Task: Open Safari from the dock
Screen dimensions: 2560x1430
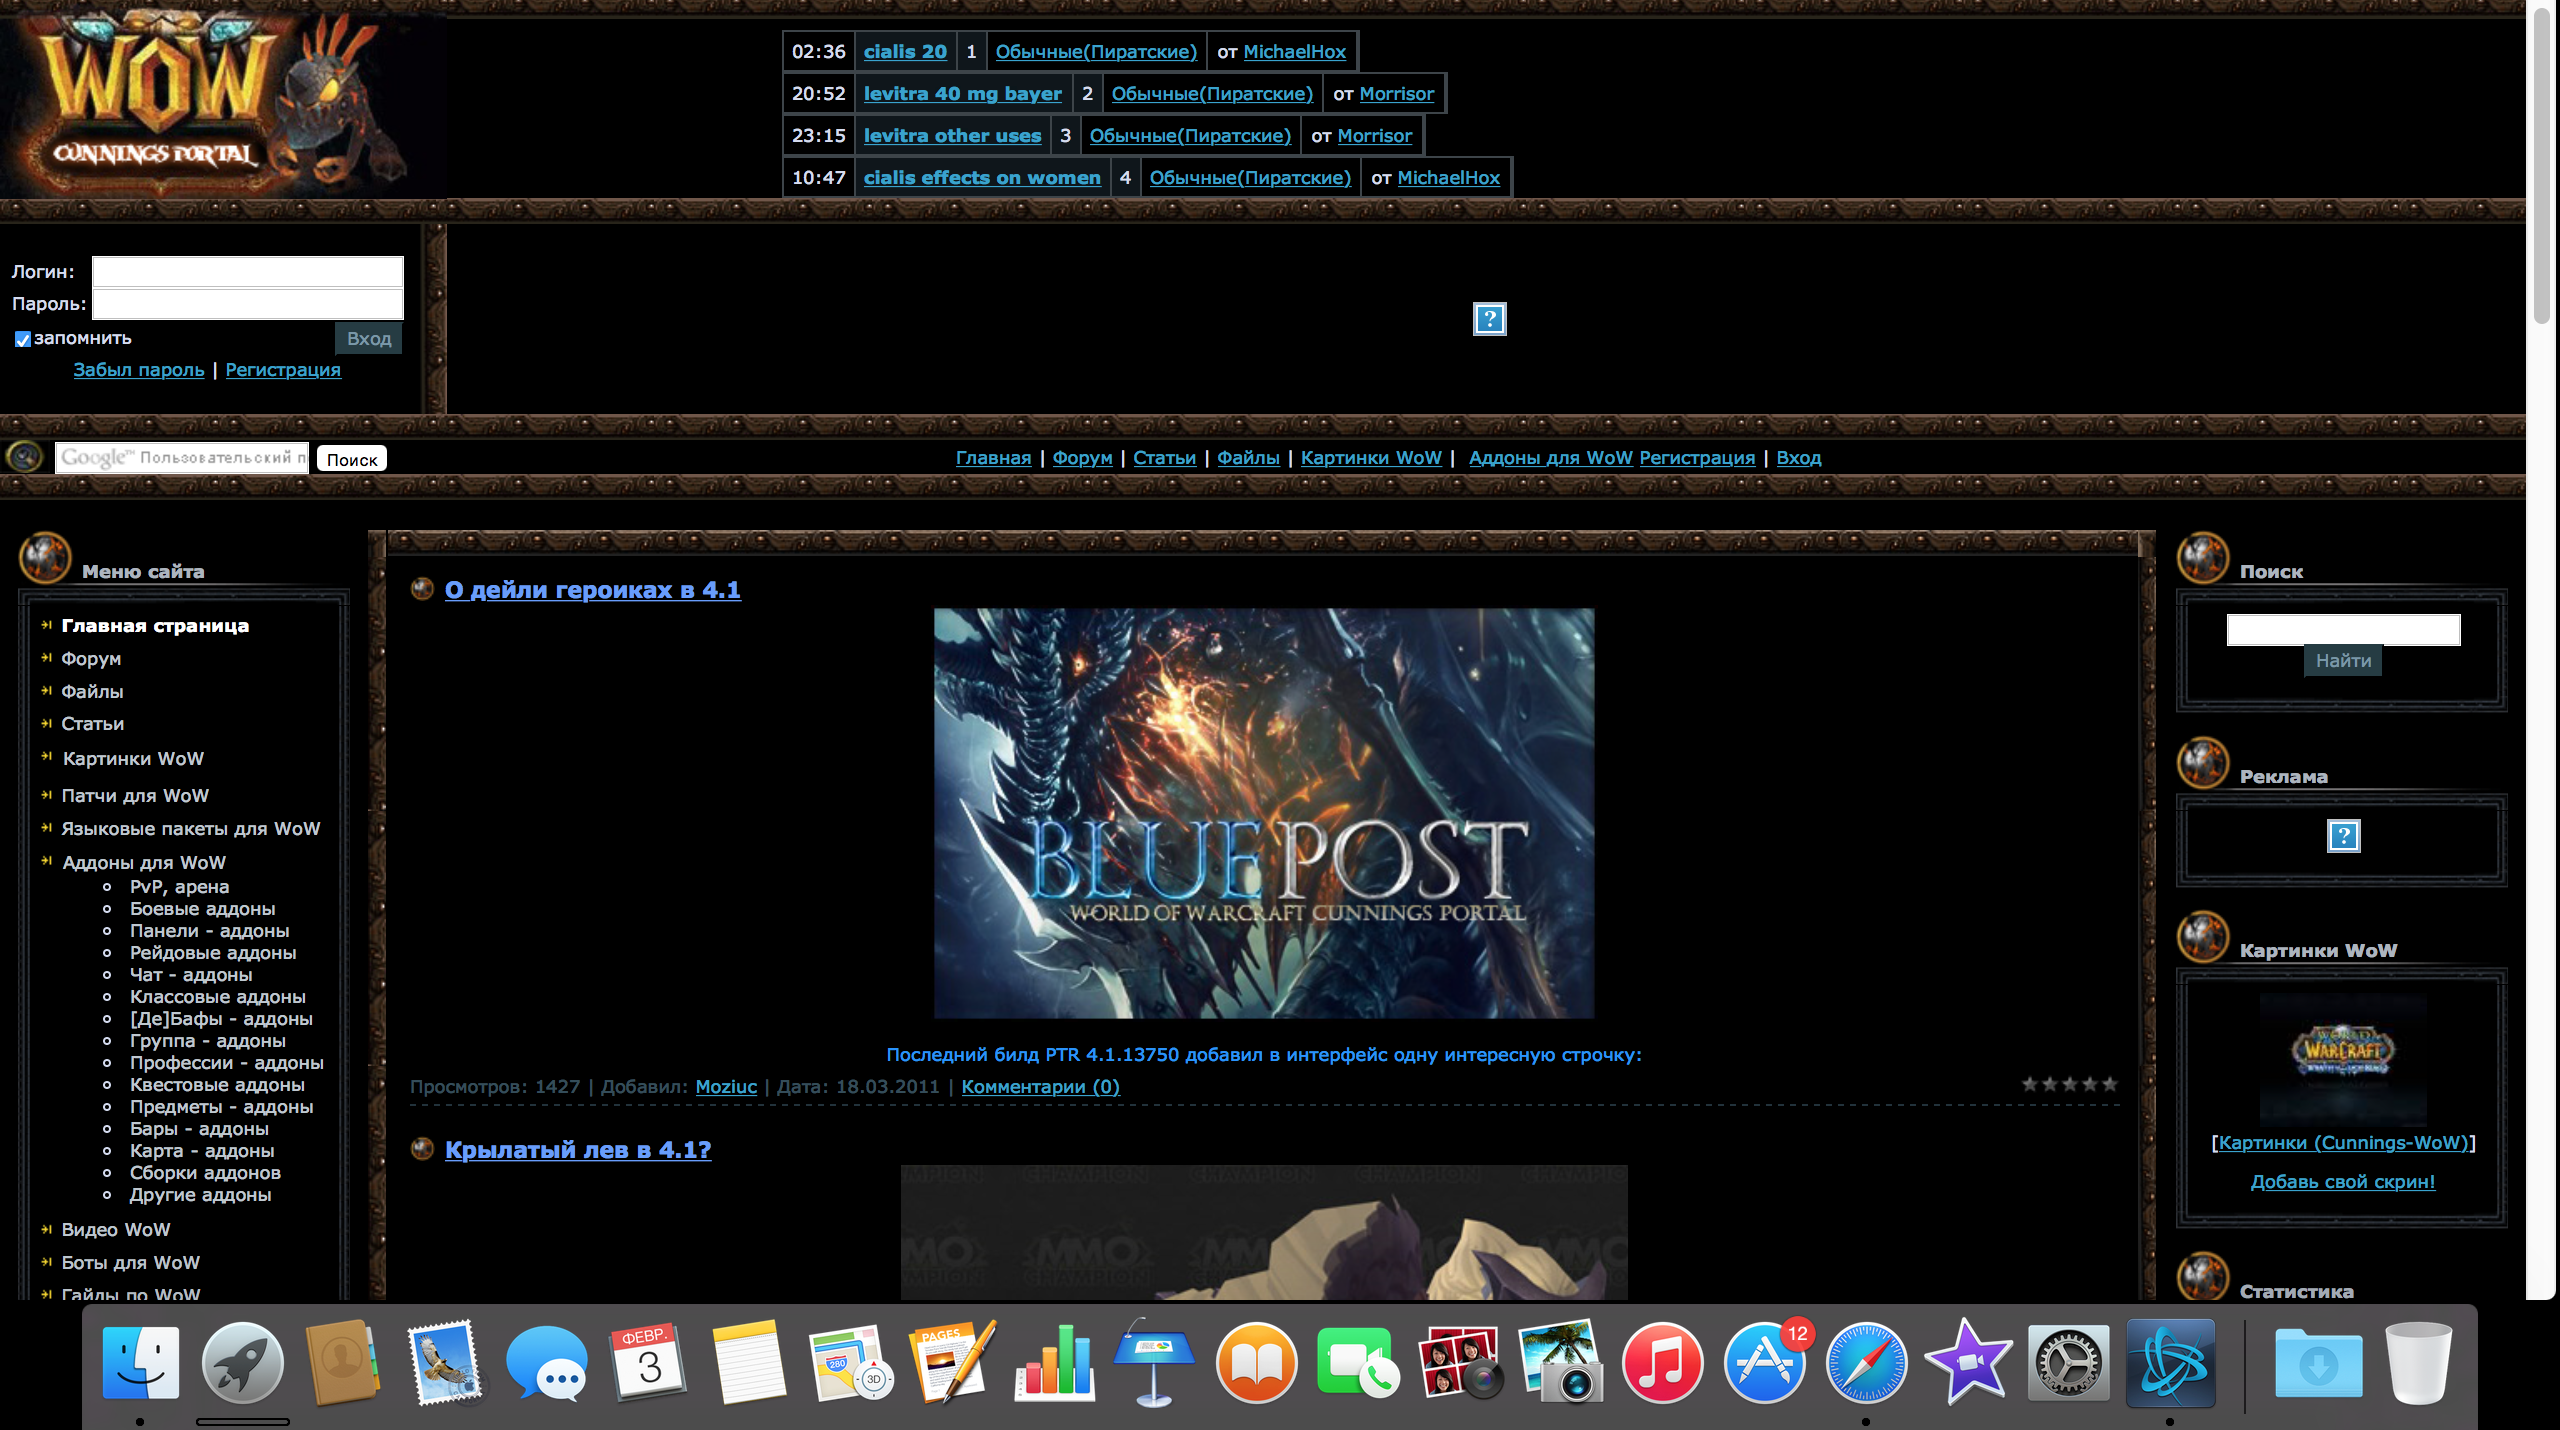Action: click(x=1865, y=1363)
